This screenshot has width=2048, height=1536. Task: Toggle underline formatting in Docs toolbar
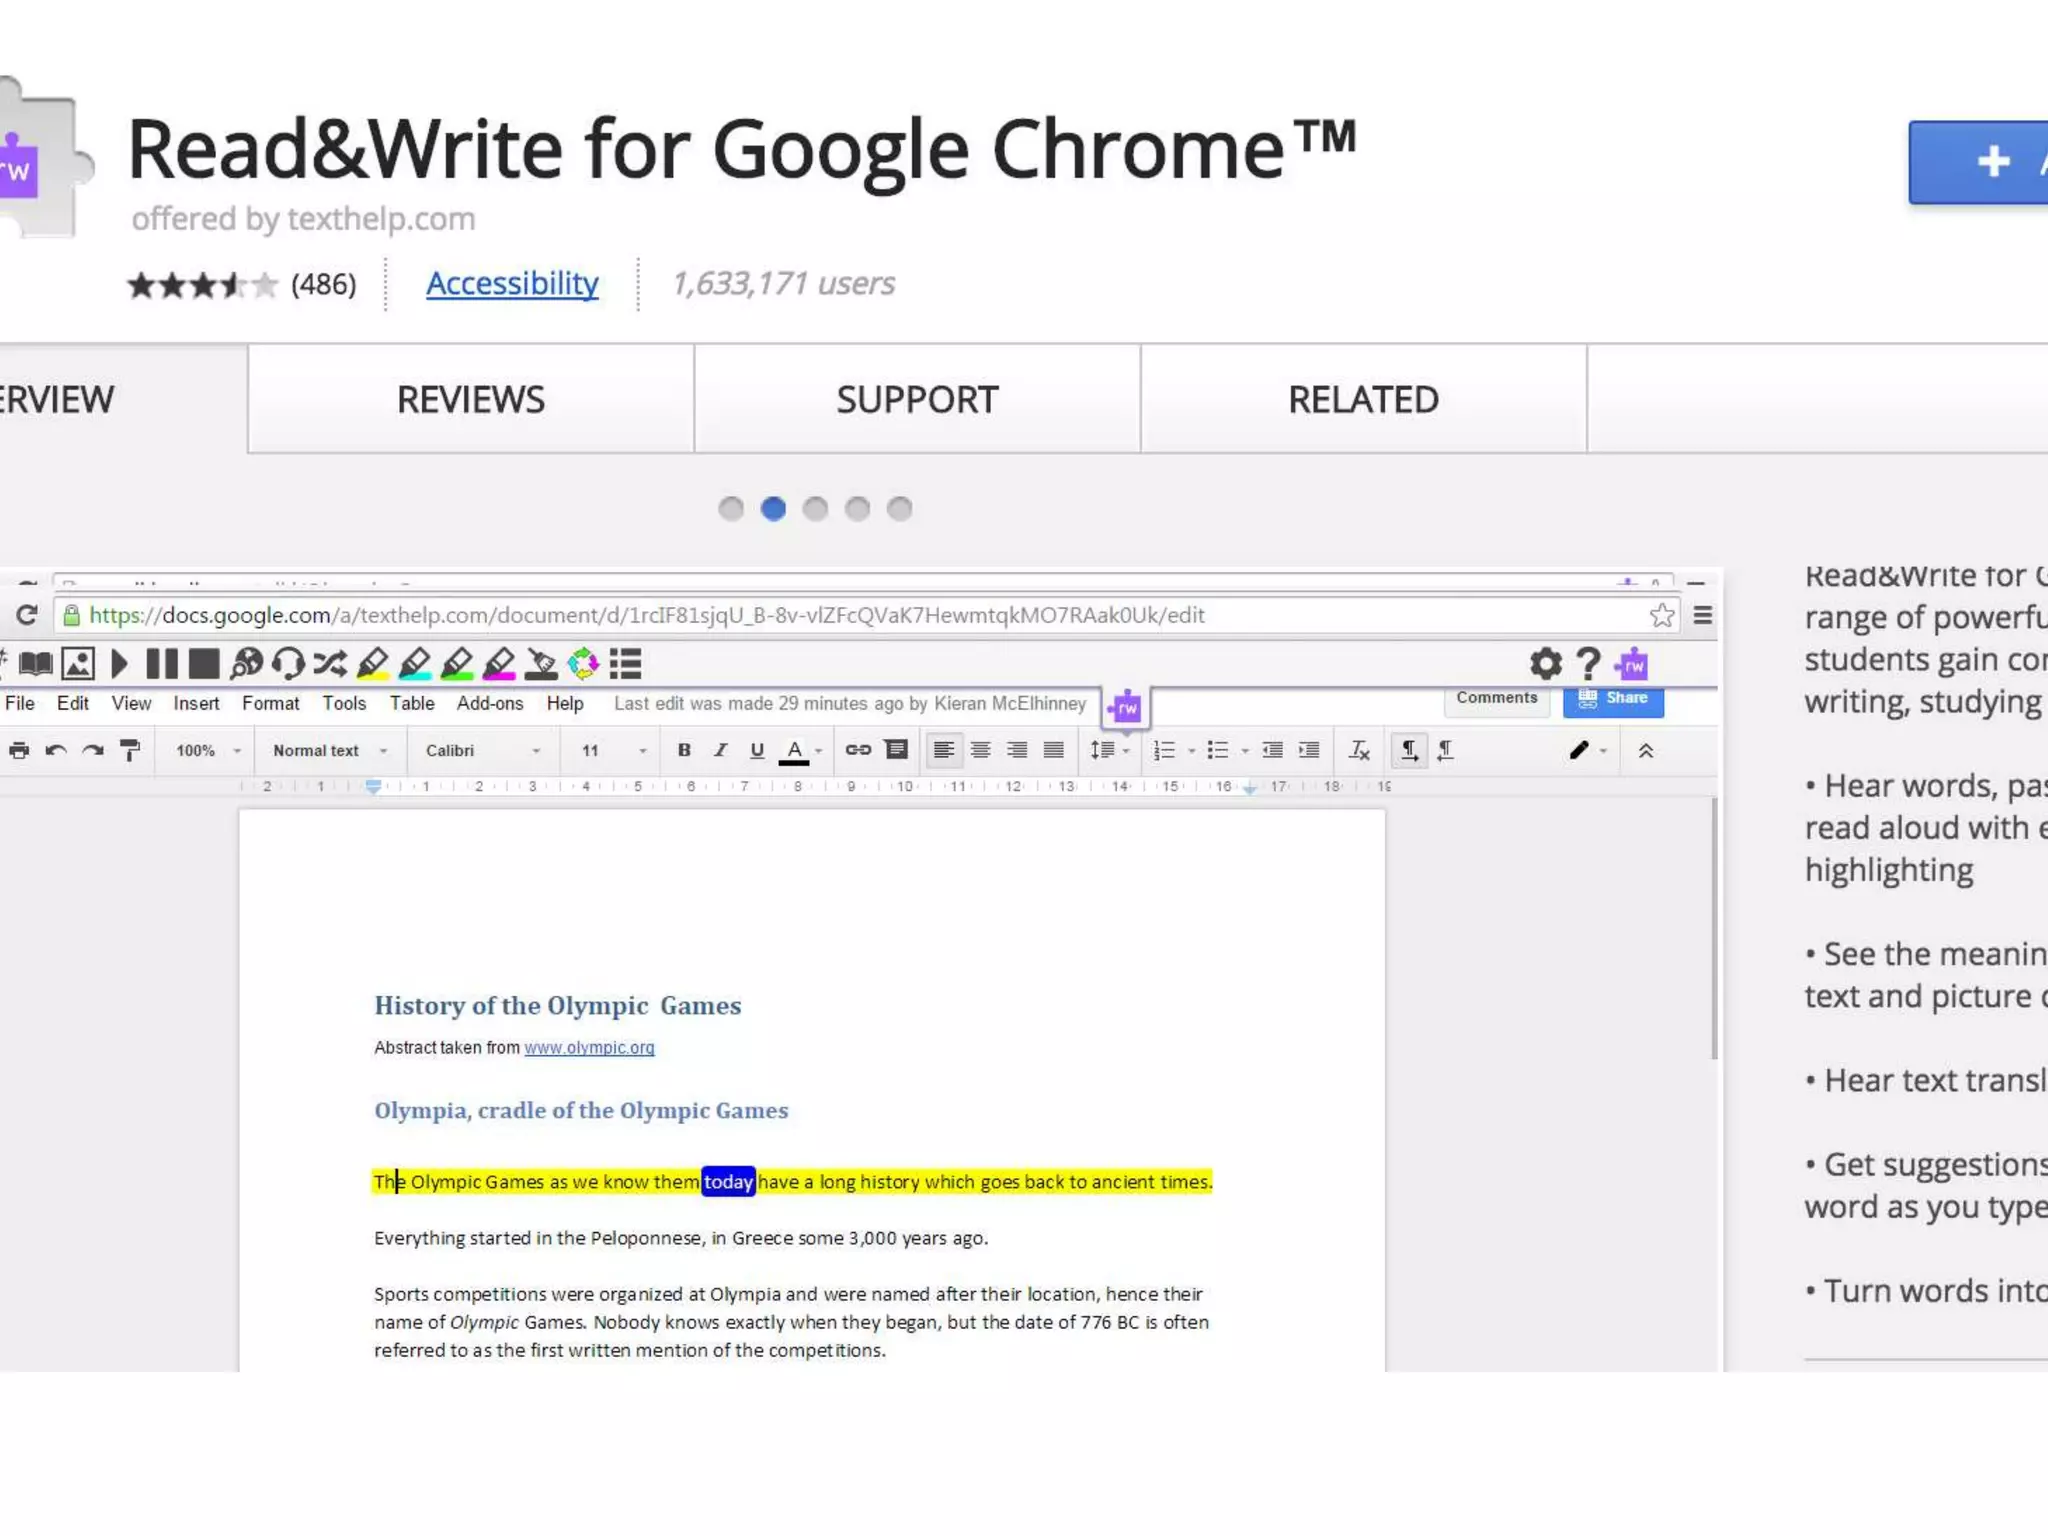(x=757, y=750)
